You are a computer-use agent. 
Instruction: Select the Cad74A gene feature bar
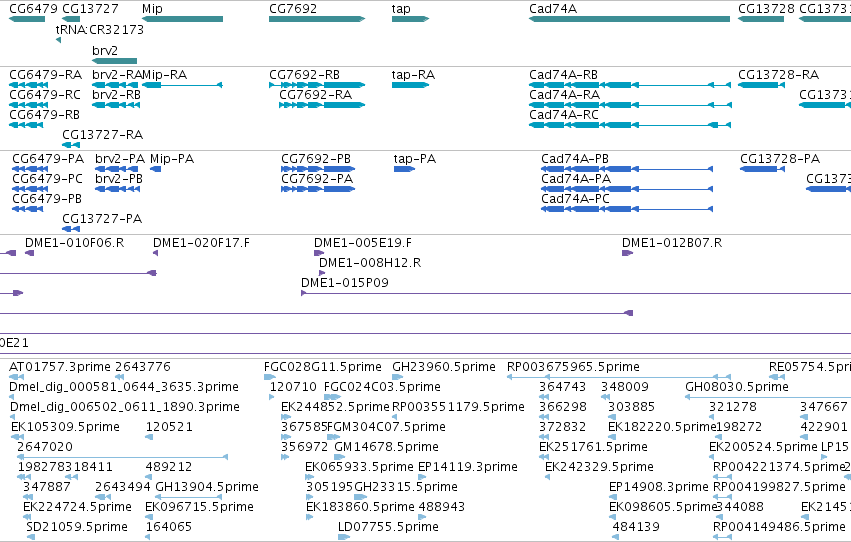tap(630, 19)
